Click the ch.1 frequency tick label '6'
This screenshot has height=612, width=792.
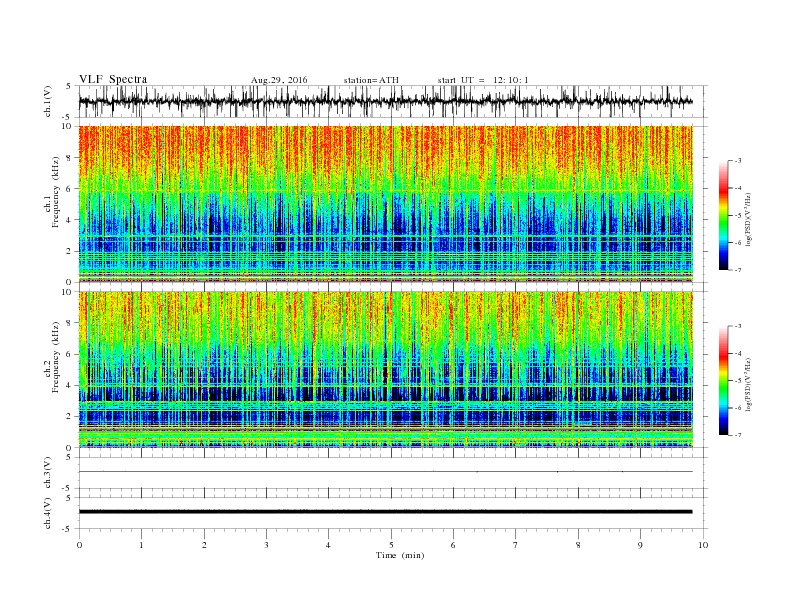[x=70, y=189]
